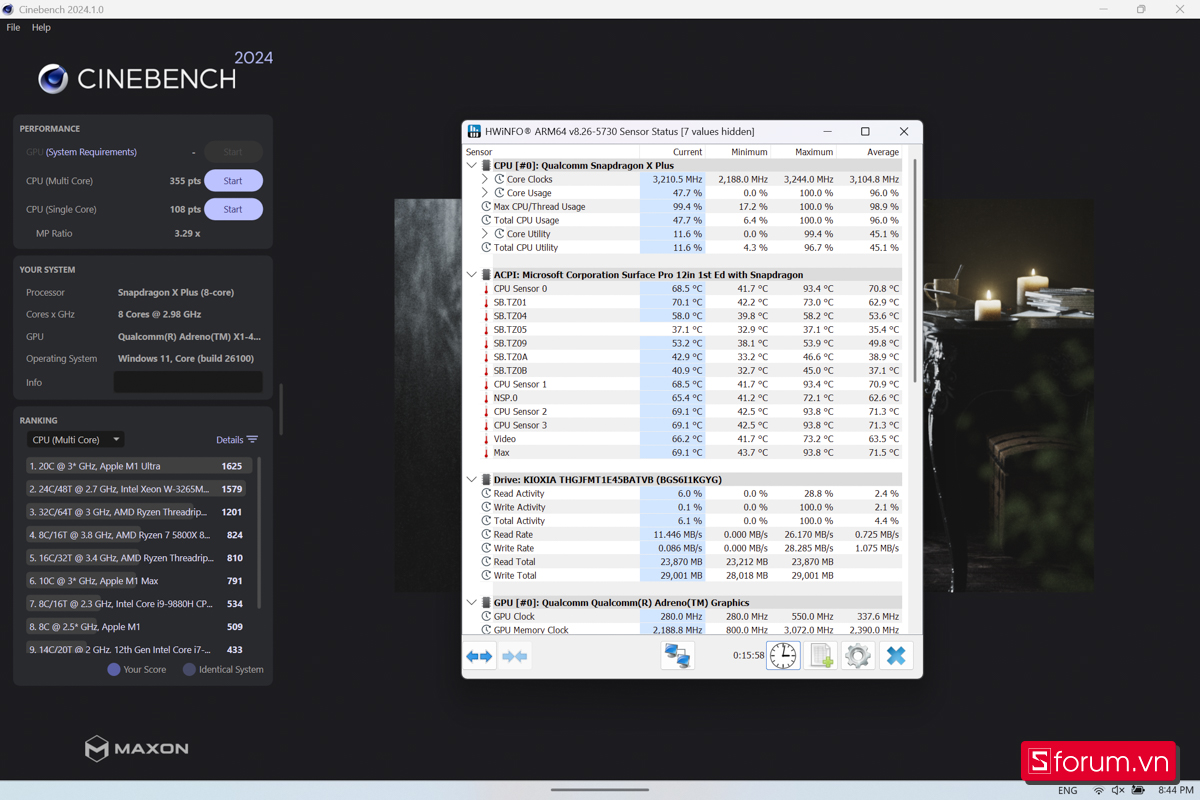This screenshot has height=800, width=1200.
Task: Select 32C/64T AMD Ryzen Threadripper entry
Action: 138,512
